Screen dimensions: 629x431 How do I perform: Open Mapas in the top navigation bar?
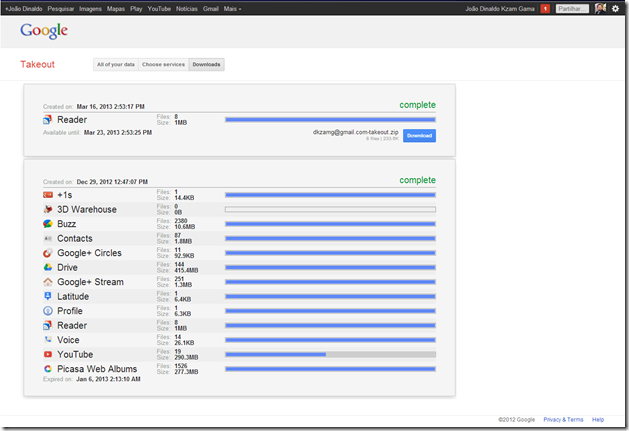pyautogui.click(x=116, y=8)
